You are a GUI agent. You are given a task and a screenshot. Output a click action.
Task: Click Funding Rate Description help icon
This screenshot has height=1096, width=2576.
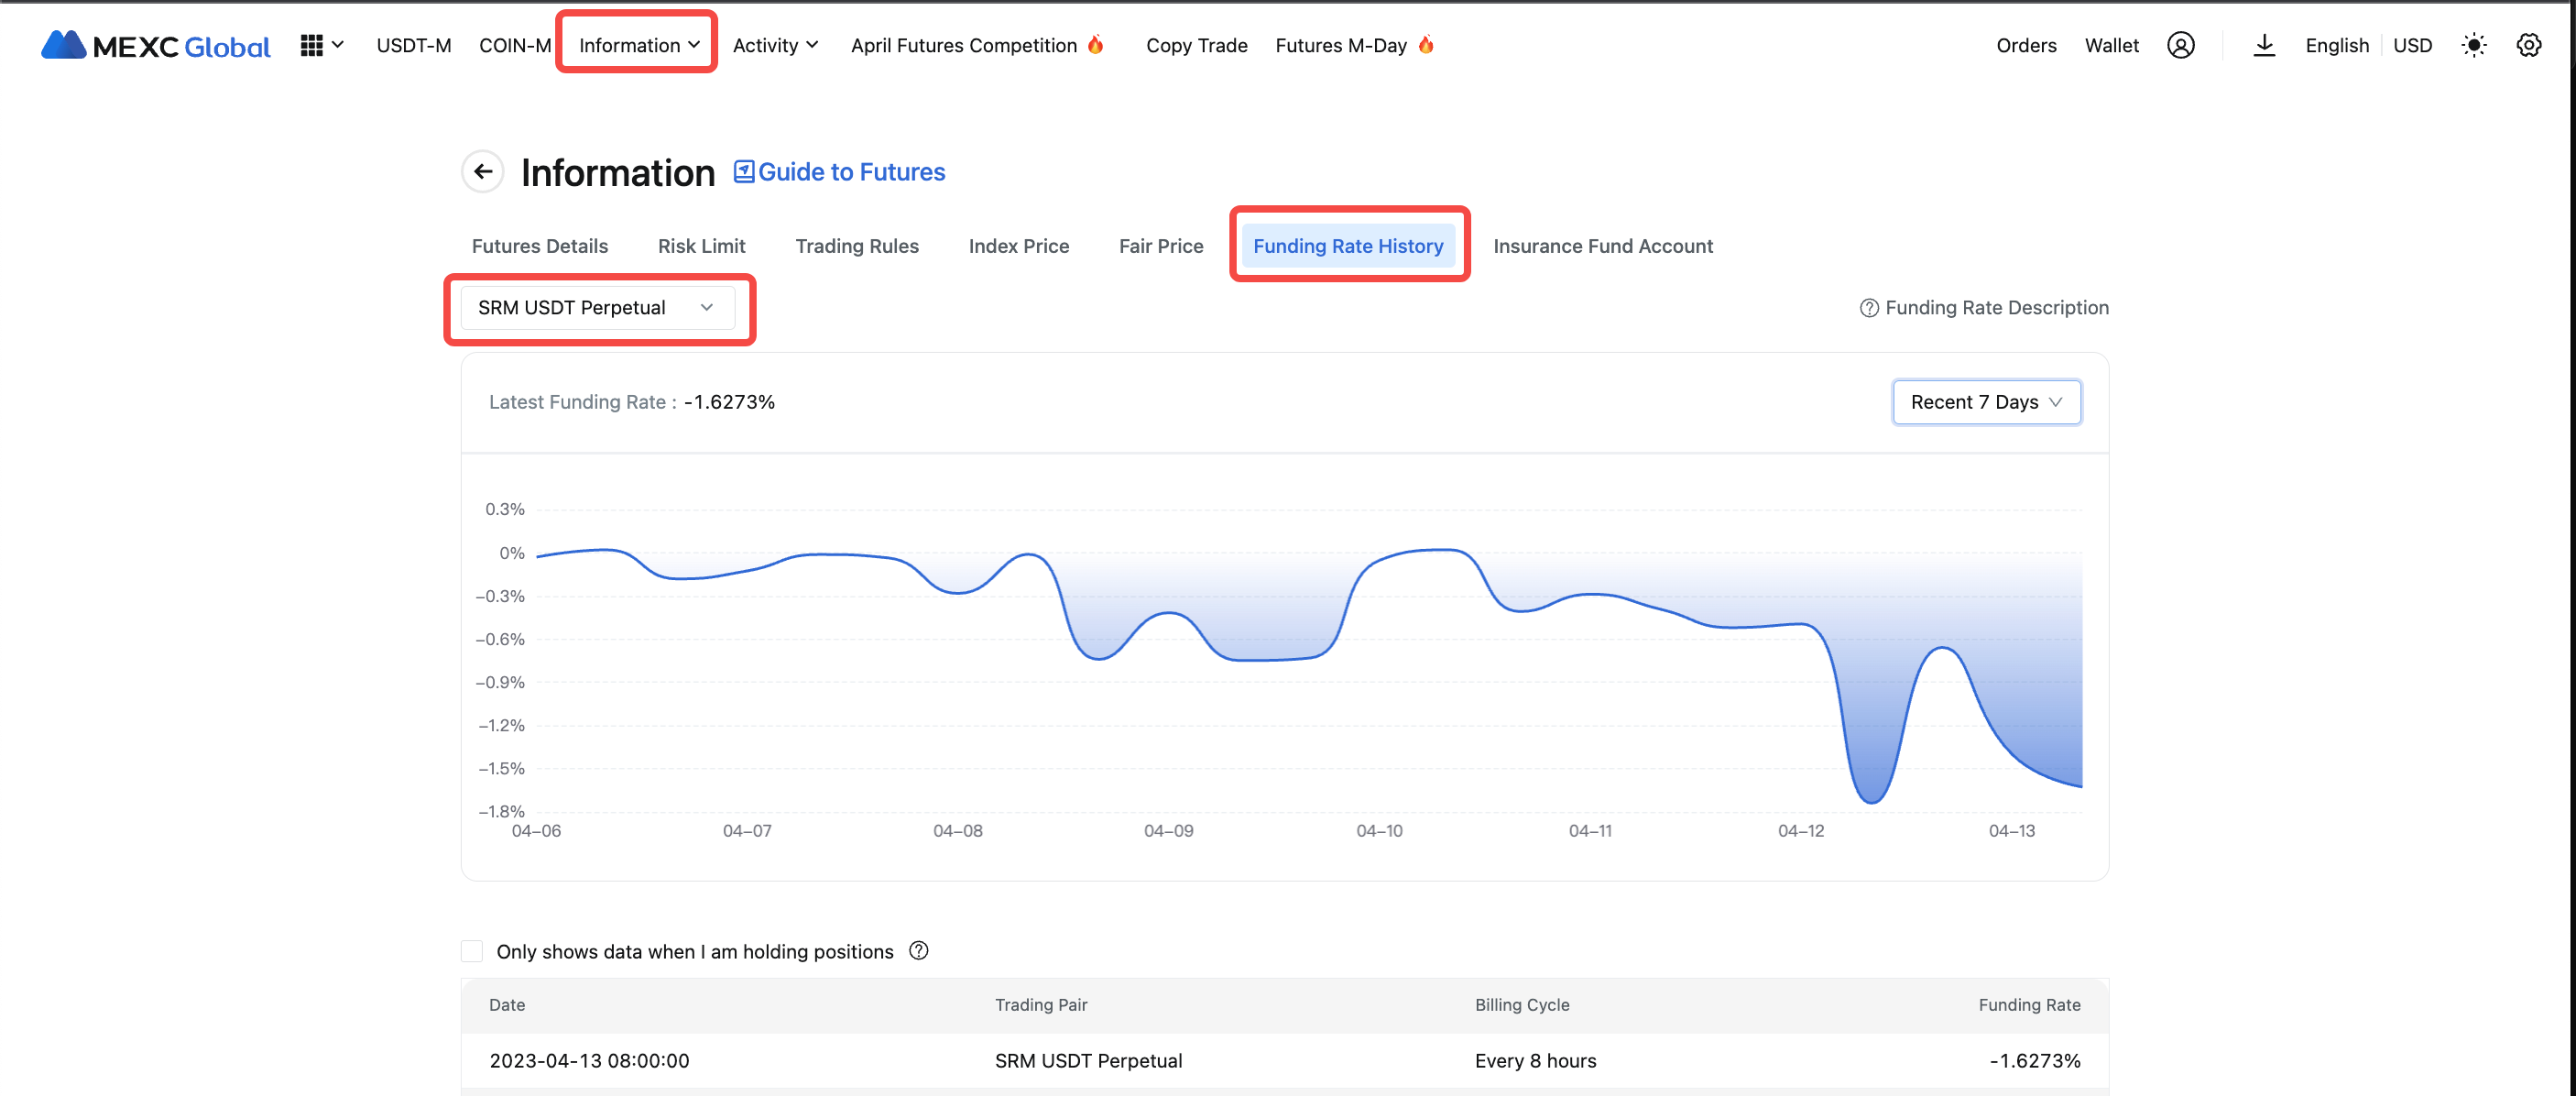tap(1868, 308)
